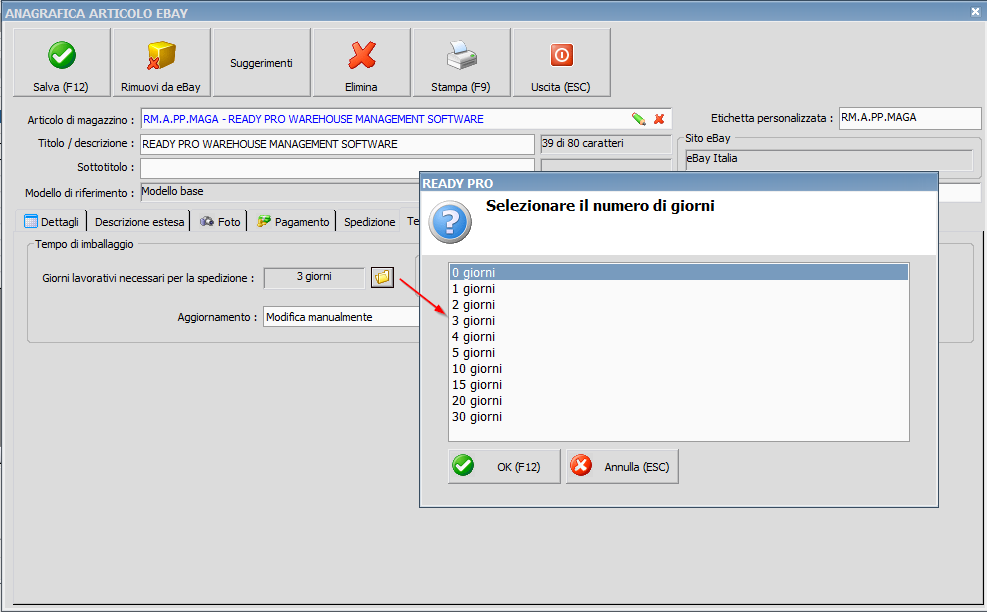The height and width of the screenshot is (612, 987).
Task: Click the Salva (F12) toolbar button
Action: click(62, 62)
